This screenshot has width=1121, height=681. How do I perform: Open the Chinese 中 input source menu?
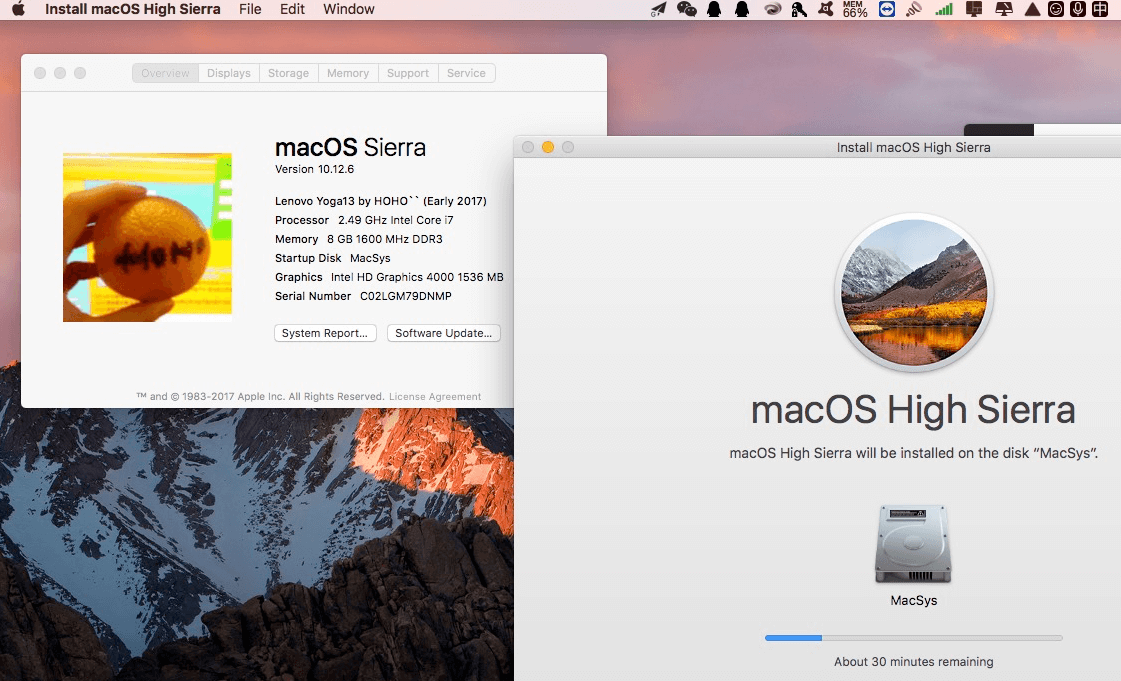(1100, 9)
